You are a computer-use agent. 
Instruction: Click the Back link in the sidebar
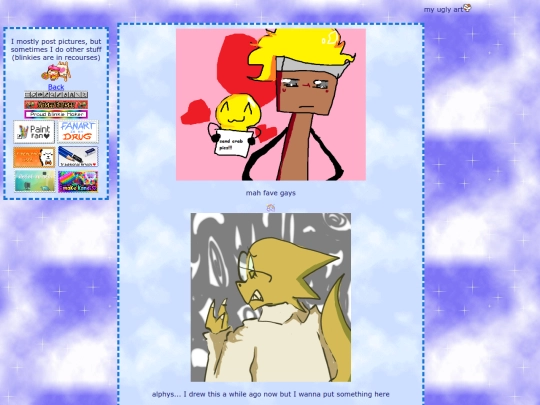pyautogui.click(x=56, y=87)
